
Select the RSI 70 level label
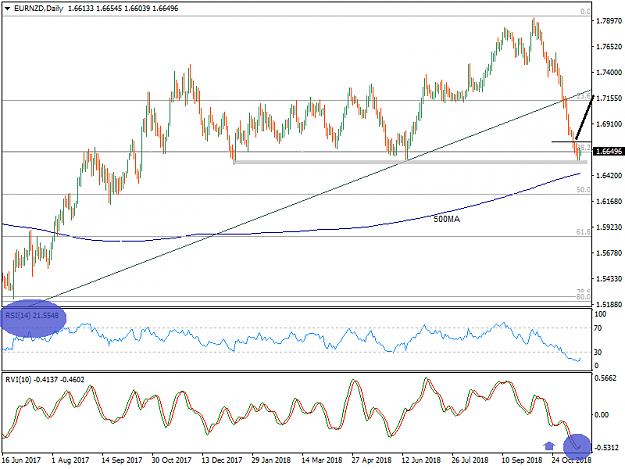[598, 328]
